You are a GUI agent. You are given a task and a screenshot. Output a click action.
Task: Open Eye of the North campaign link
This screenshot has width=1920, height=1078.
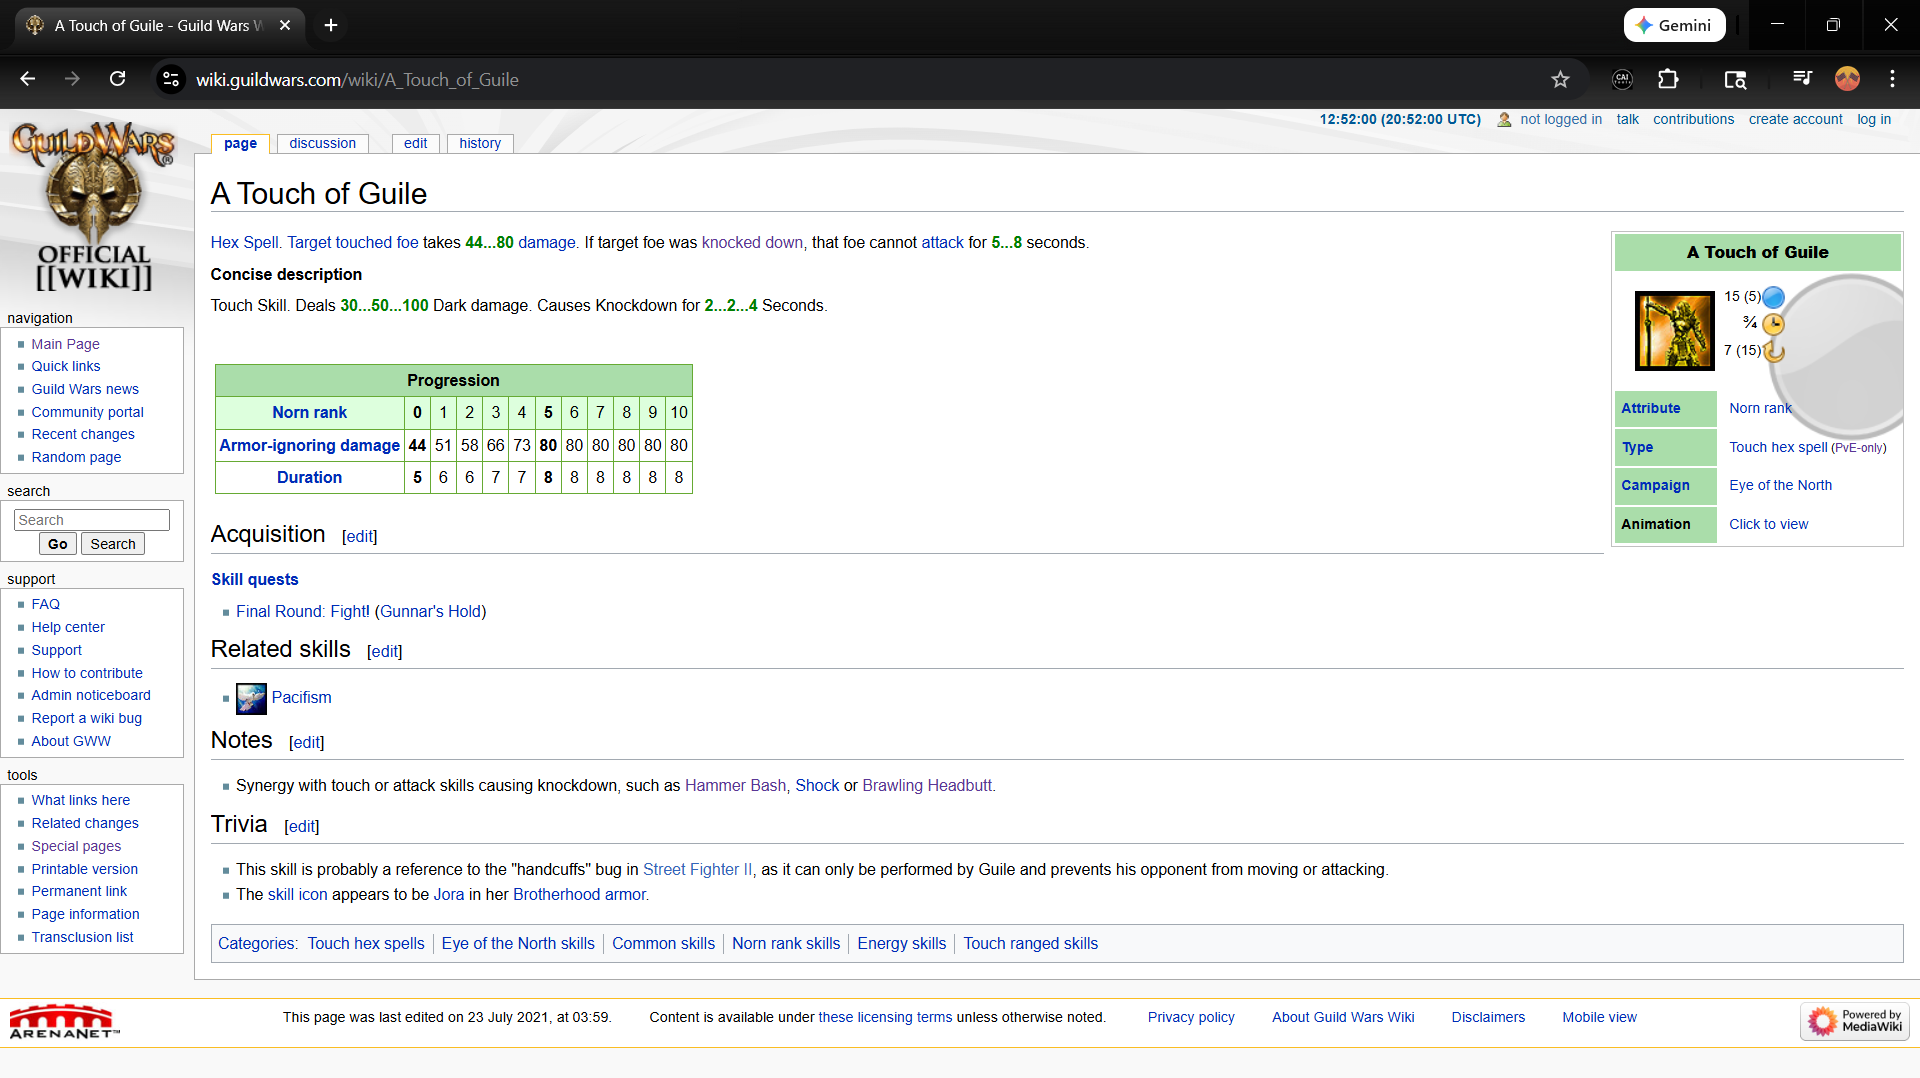coord(1780,485)
